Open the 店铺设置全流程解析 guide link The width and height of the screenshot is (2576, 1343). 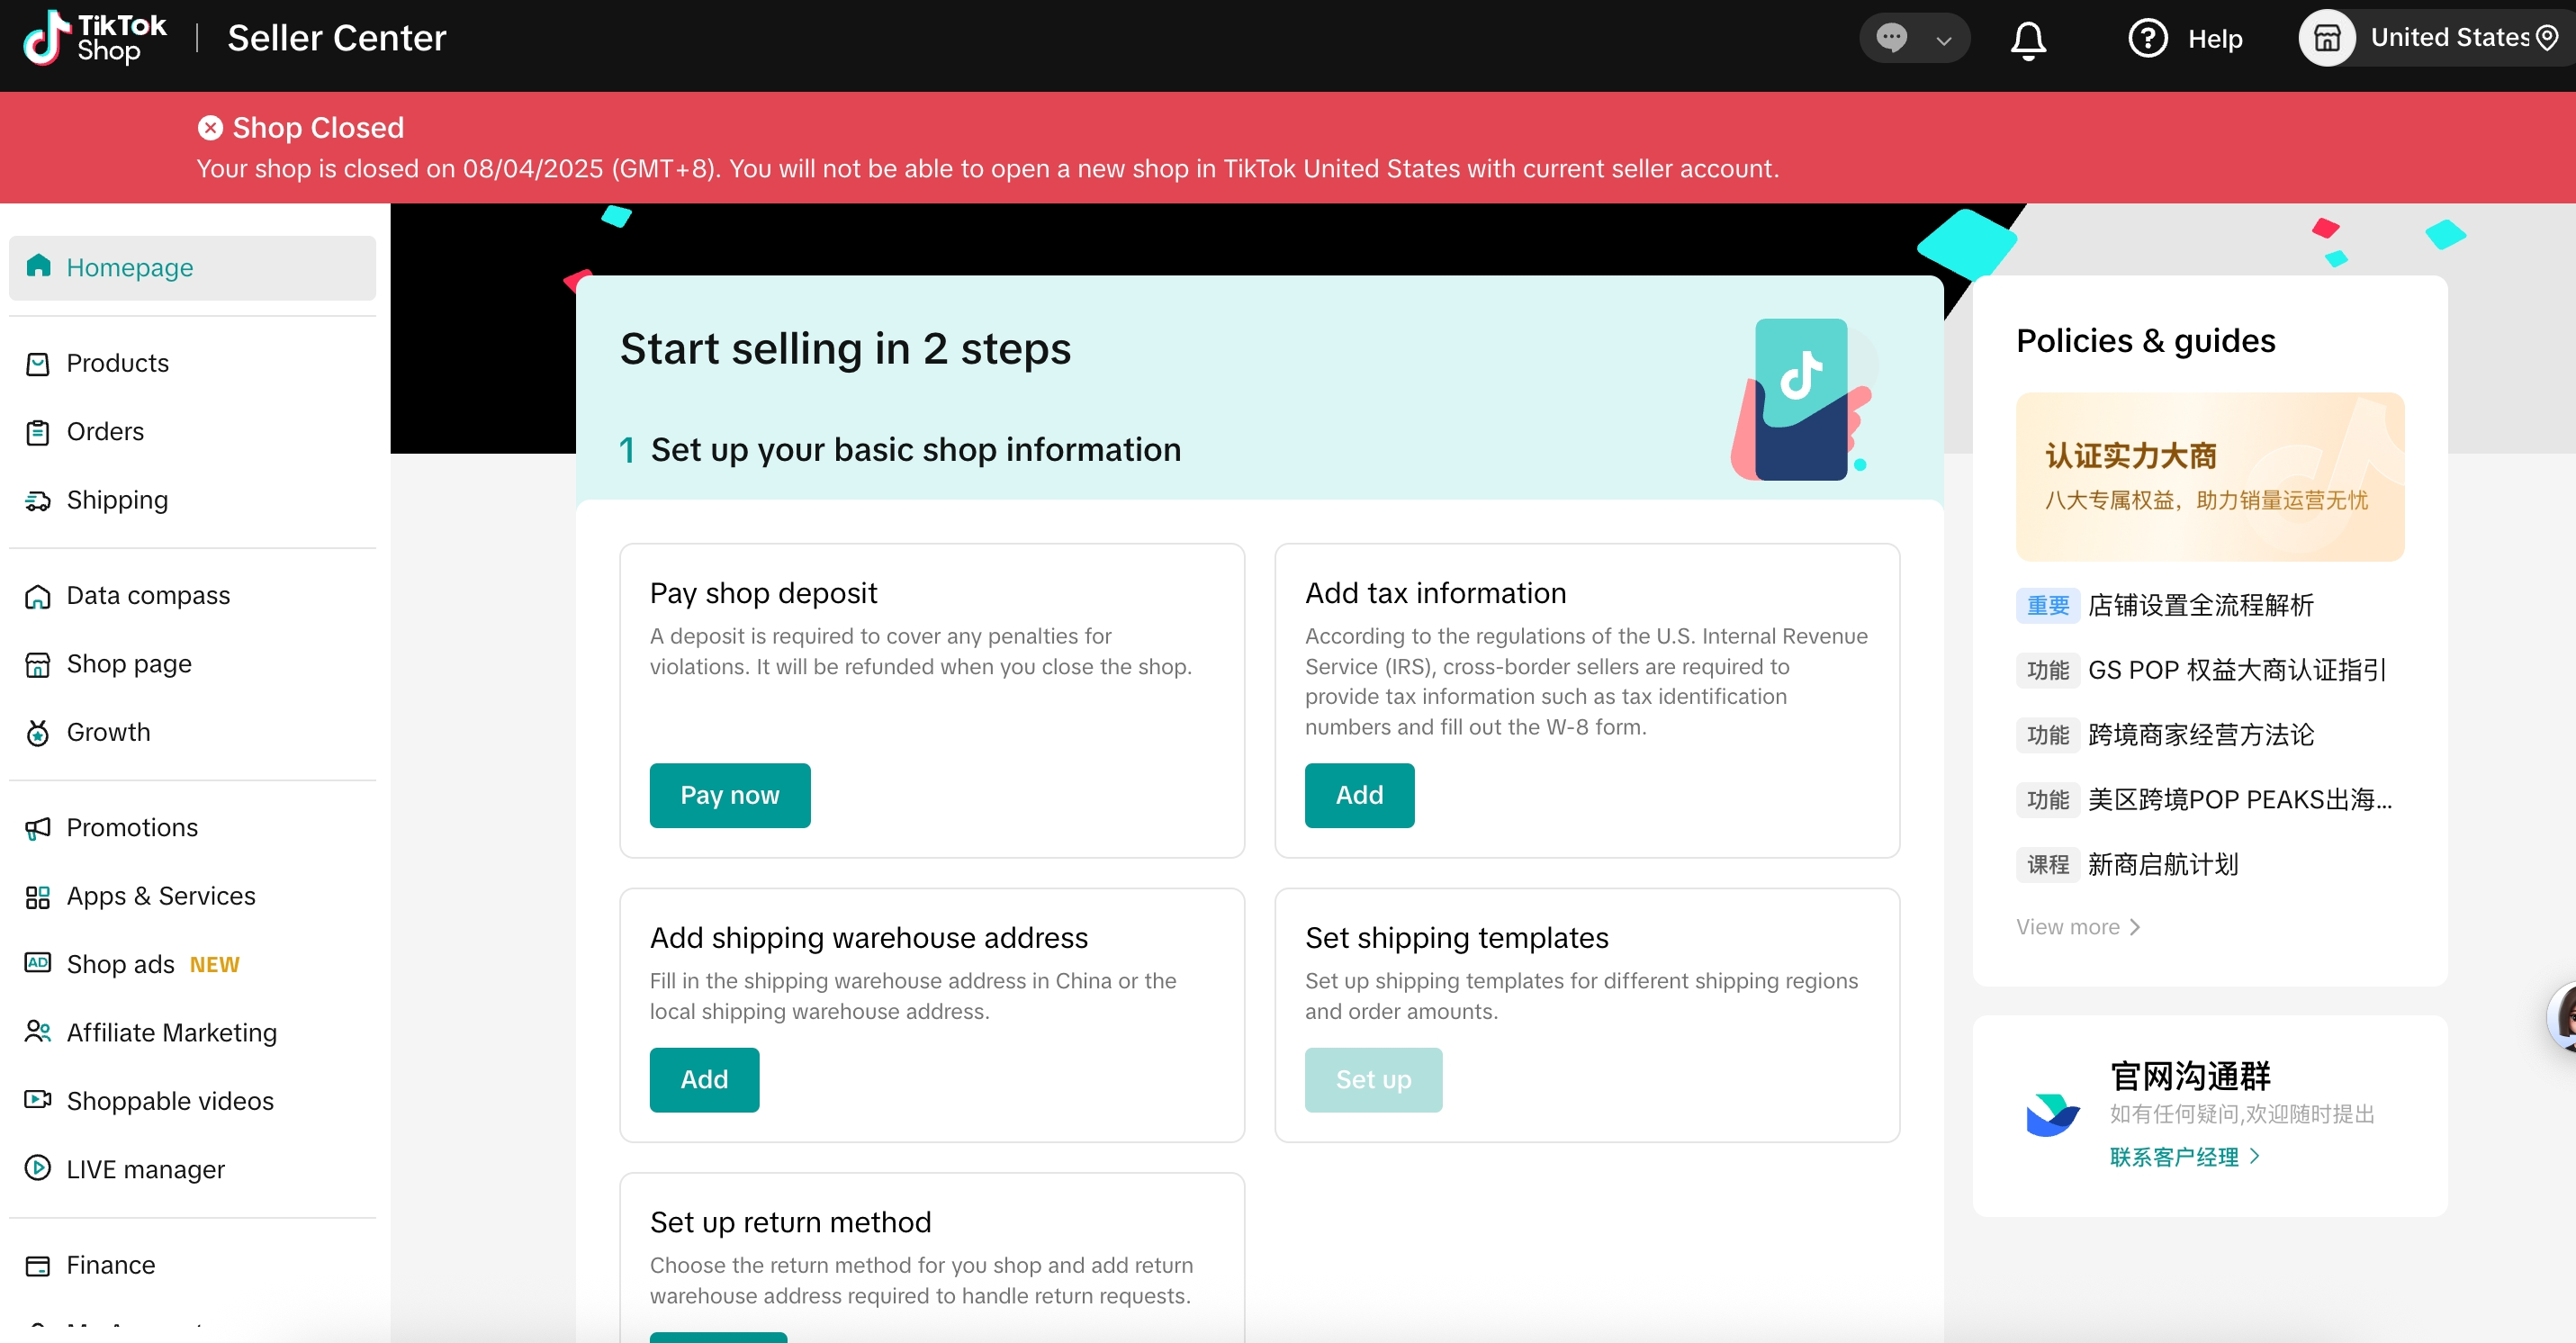[x=2200, y=606]
